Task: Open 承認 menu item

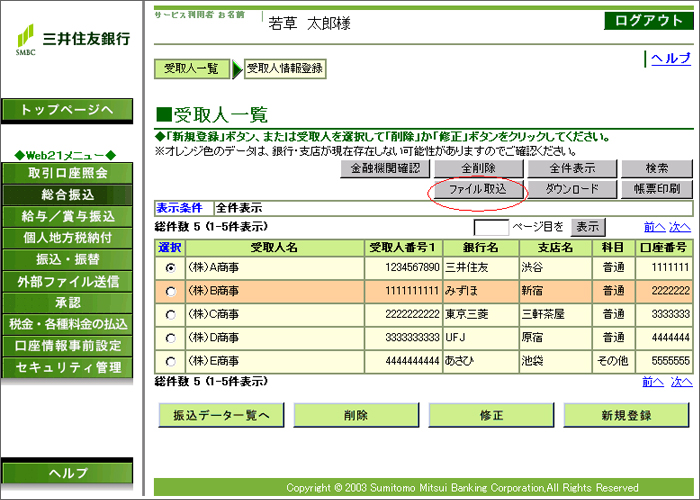Action: click(x=67, y=303)
